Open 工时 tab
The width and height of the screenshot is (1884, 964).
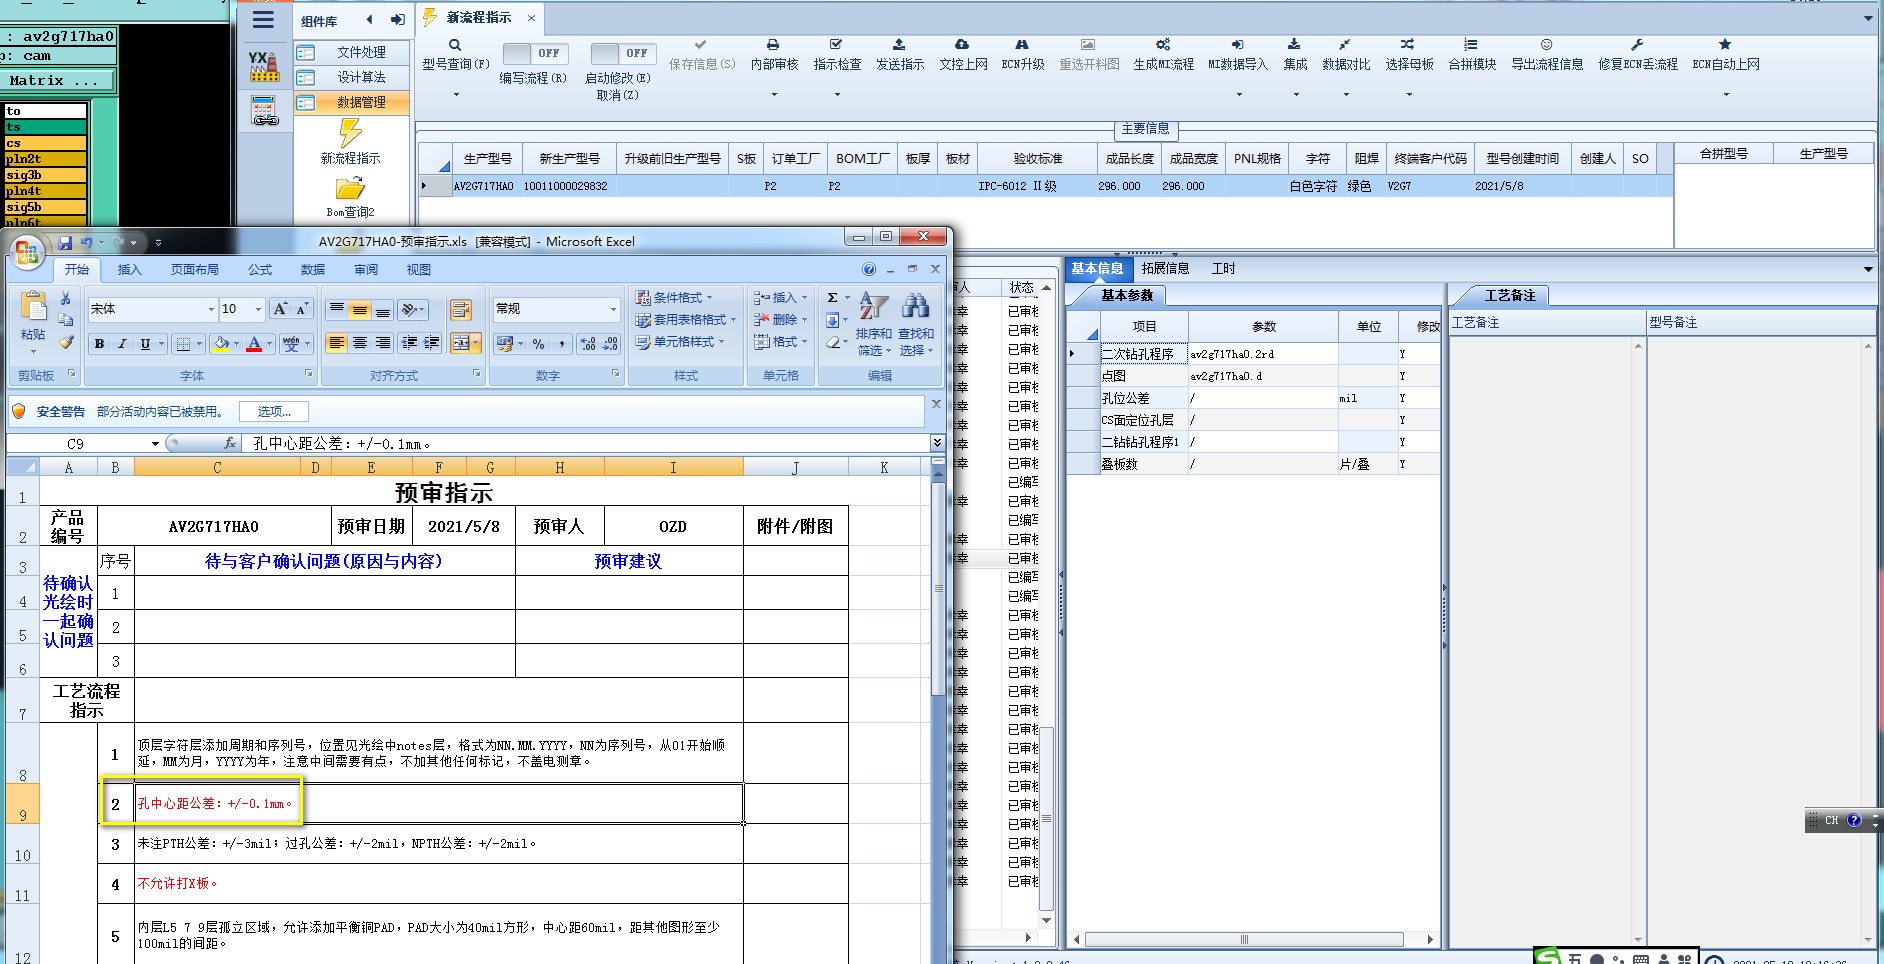1223,269
